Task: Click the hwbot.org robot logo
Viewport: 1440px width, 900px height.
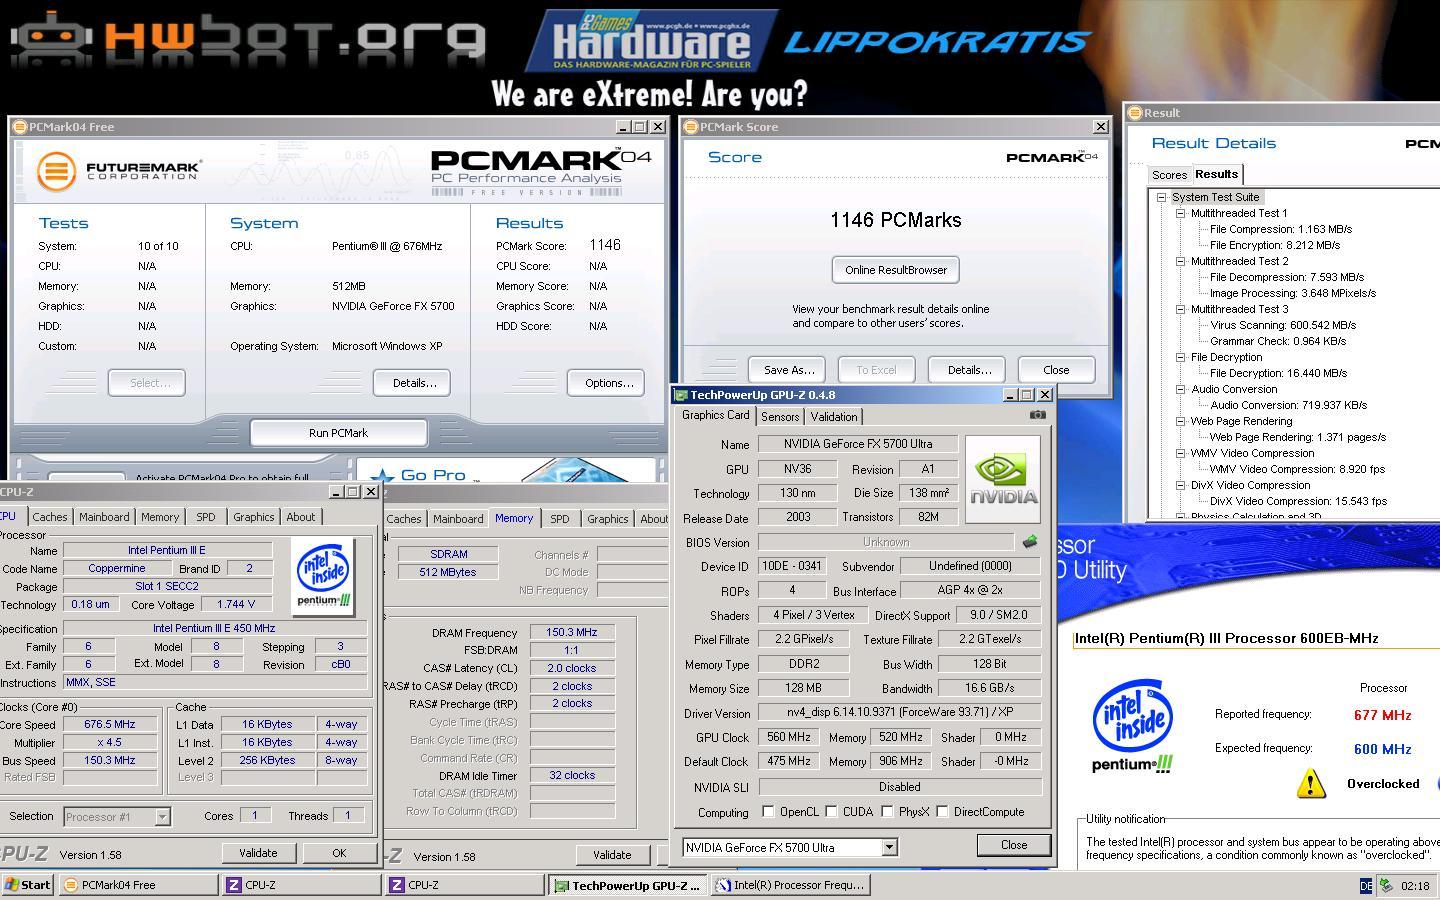Action: [x=248, y=38]
